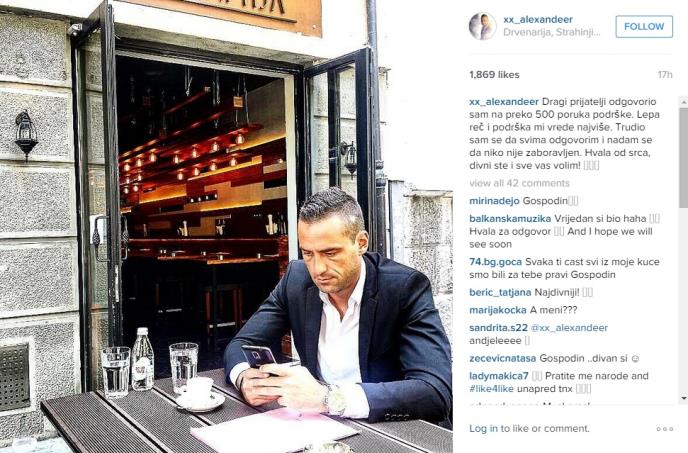Click the @xx_alexandeer mention in comment

click(569, 328)
